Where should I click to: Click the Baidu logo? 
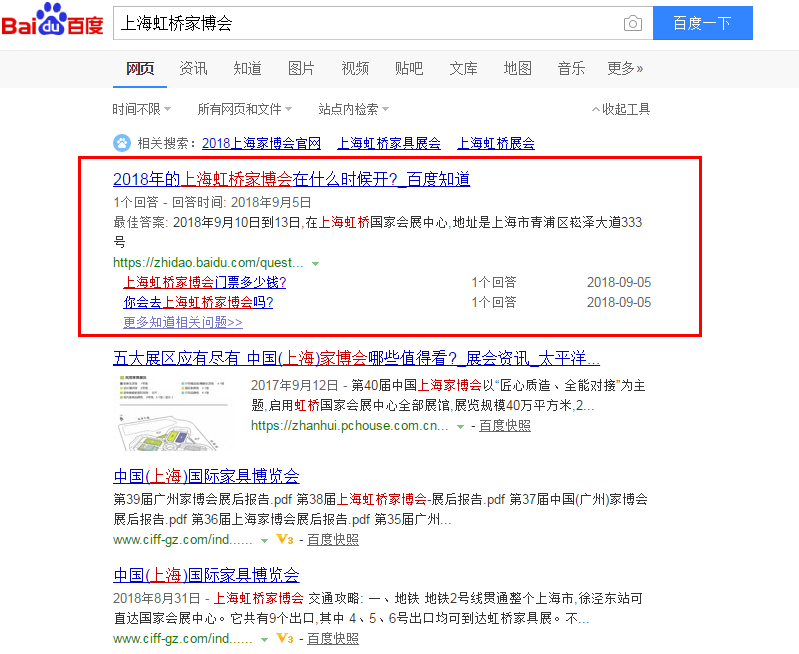pyautogui.click(x=52, y=20)
